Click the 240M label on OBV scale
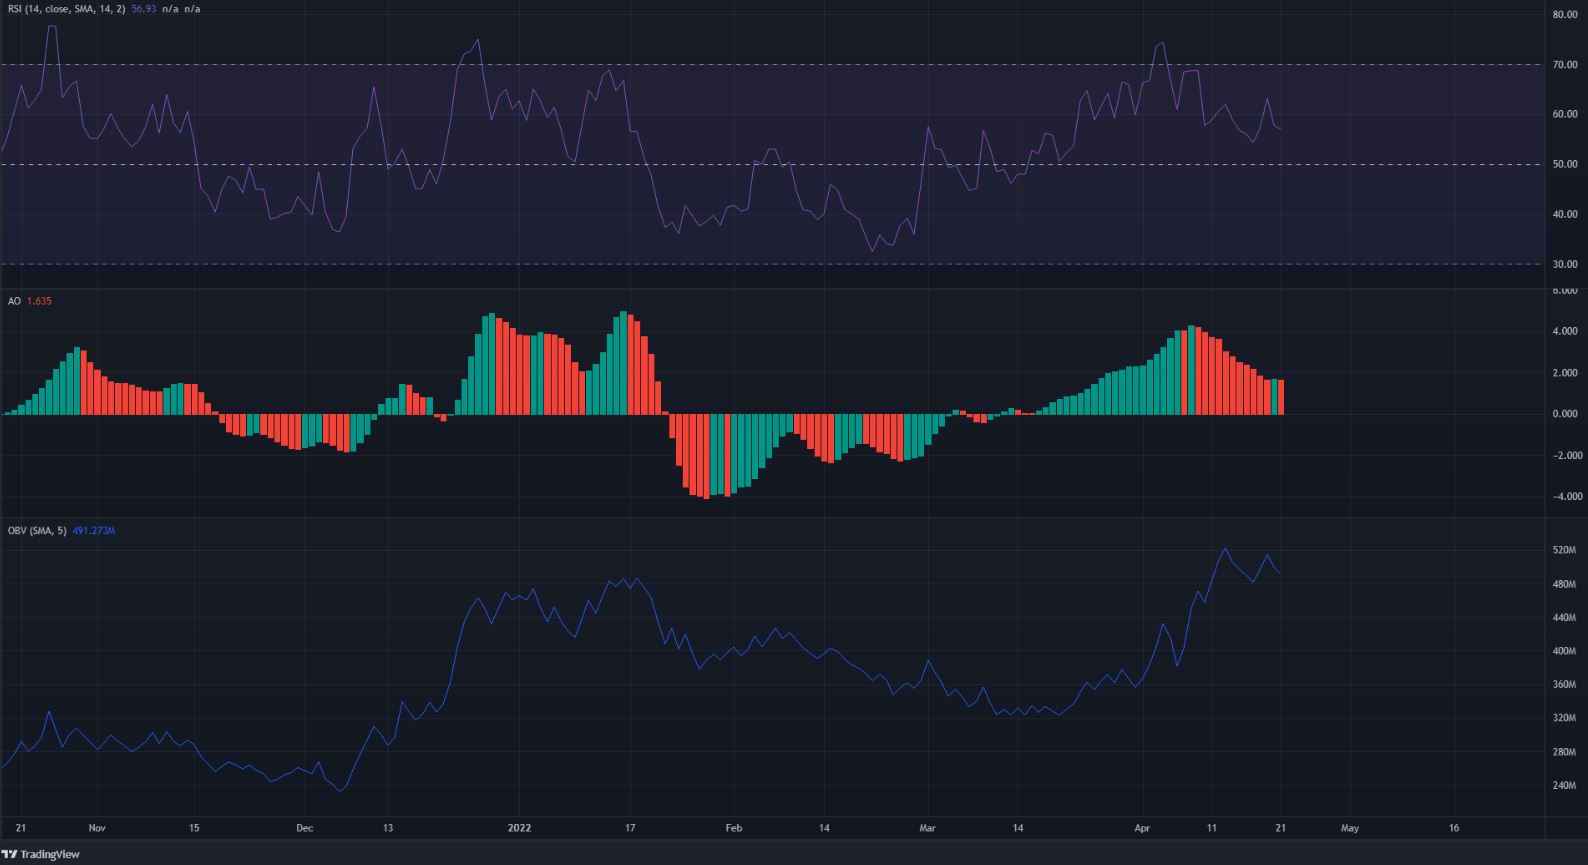Image resolution: width=1588 pixels, height=865 pixels. tap(1564, 786)
